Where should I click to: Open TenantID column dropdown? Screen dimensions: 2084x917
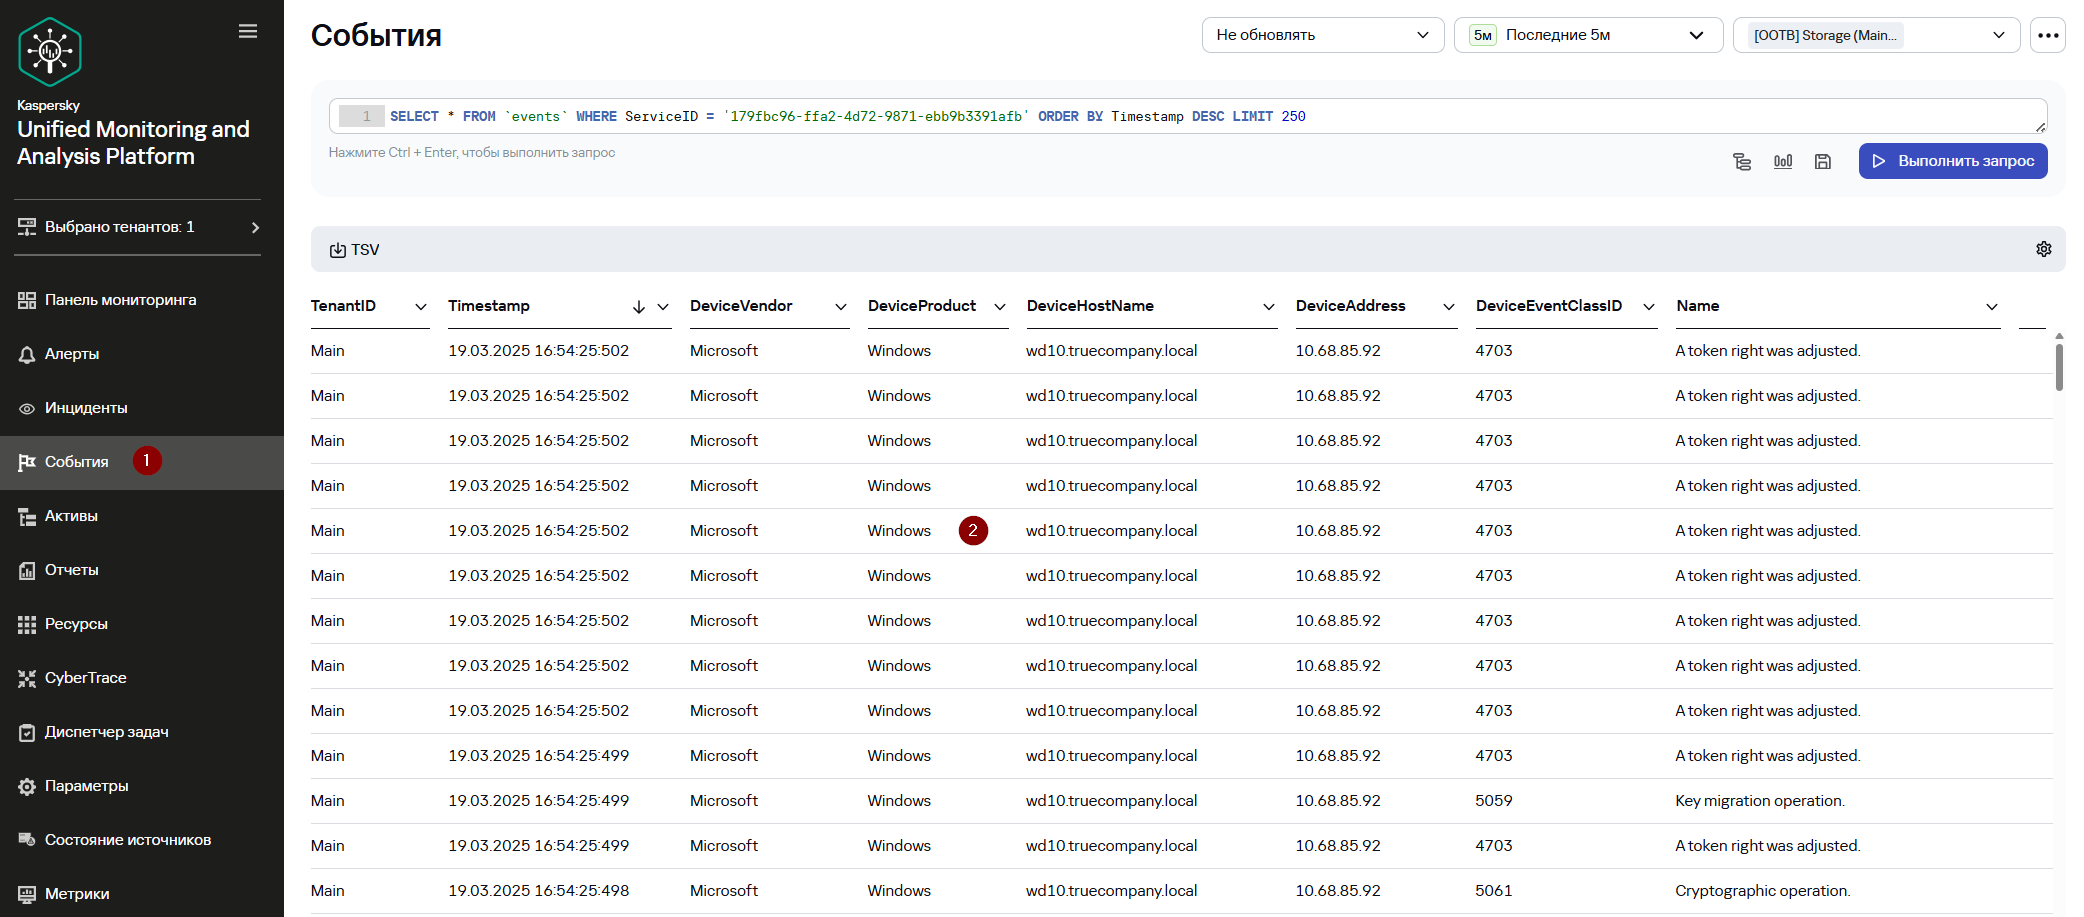[x=421, y=307]
